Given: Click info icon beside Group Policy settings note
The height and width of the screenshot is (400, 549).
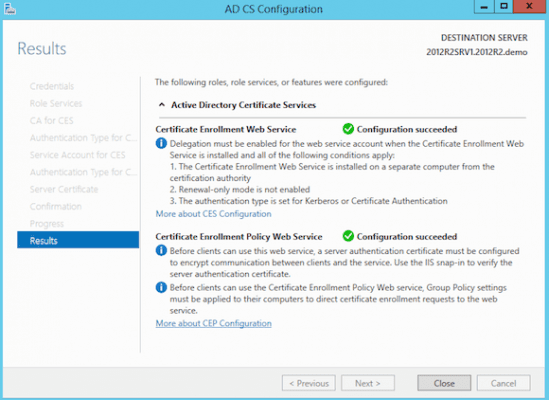Looking at the screenshot, I should tap(161, 287).
